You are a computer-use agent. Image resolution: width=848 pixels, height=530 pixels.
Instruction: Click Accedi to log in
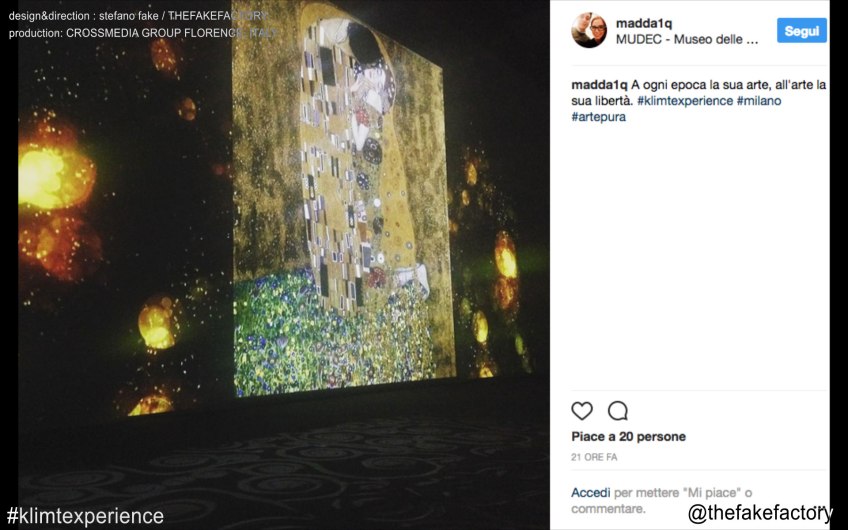pyautogui.click(x=591, y=493)
